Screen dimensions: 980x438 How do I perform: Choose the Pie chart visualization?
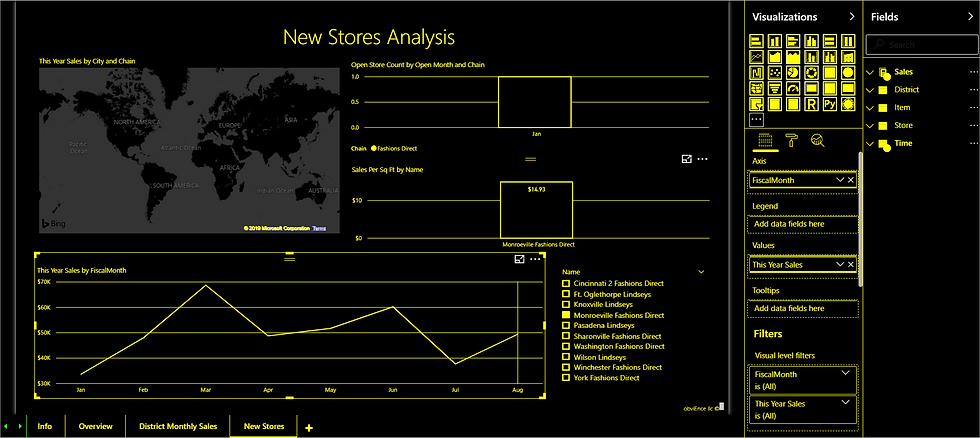(x=793, y=72)
